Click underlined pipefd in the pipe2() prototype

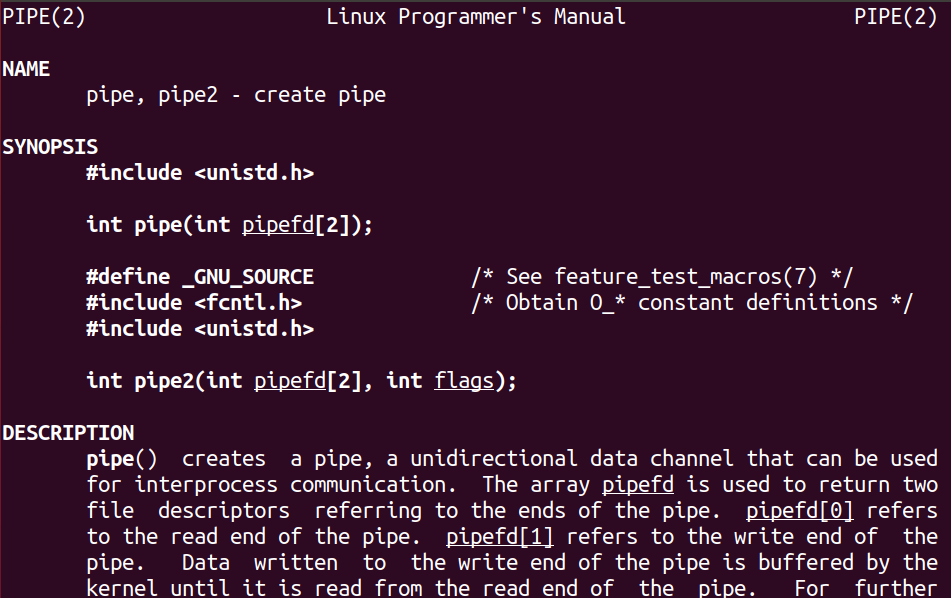click(x=290, y=381)
